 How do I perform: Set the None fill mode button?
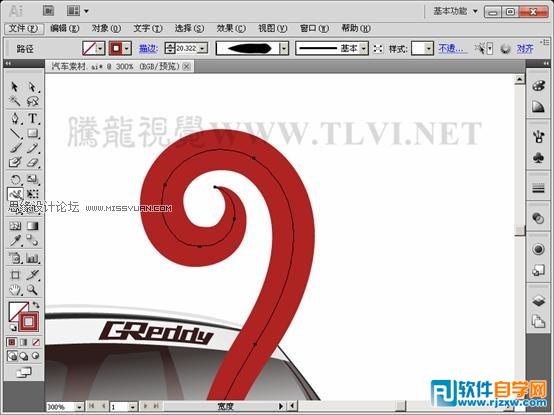click(x=36, y=342)
